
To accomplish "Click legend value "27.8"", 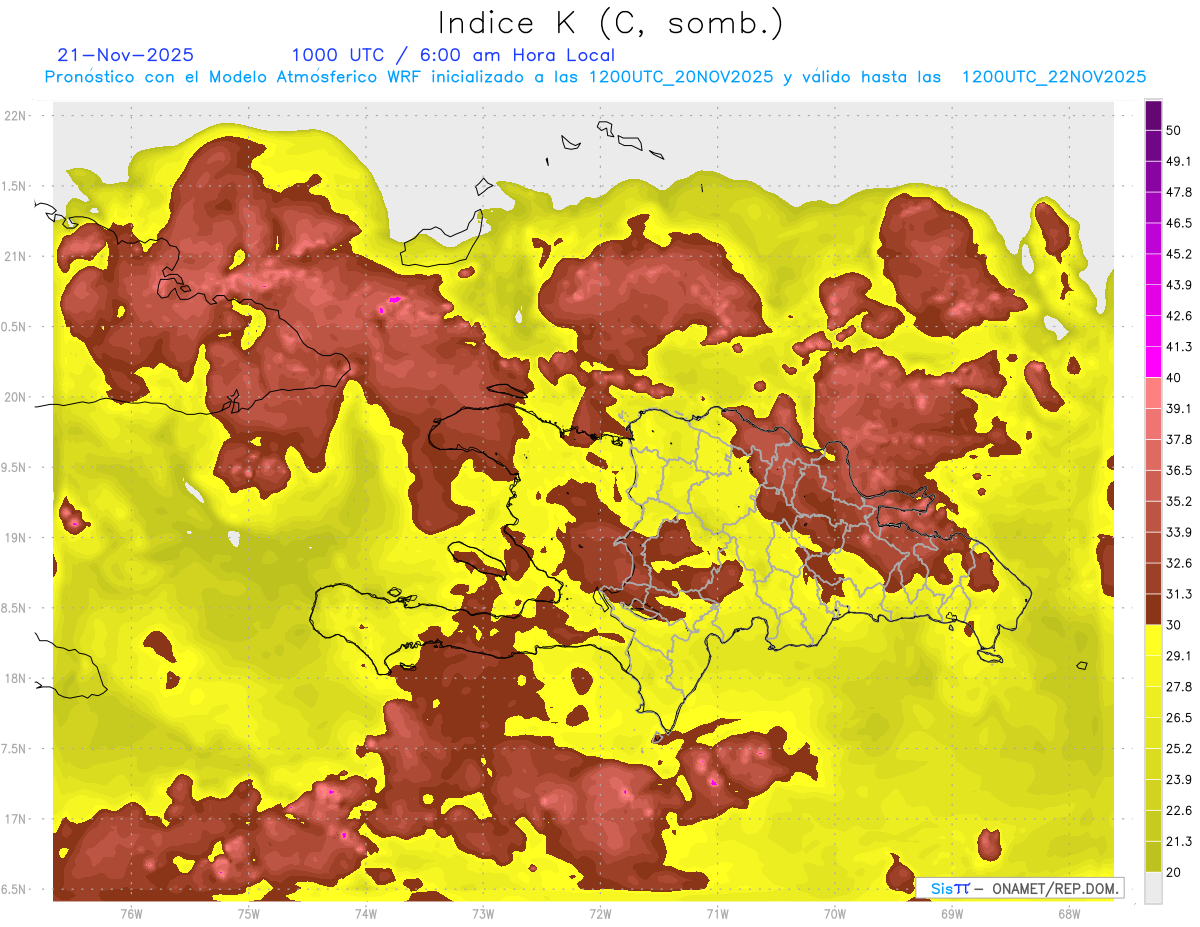I will point(1179,686).
